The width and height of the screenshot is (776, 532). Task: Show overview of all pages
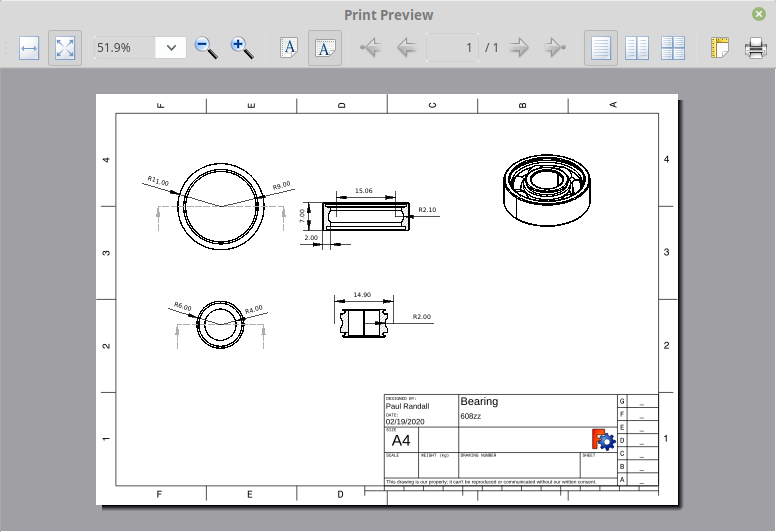point(673,48)
